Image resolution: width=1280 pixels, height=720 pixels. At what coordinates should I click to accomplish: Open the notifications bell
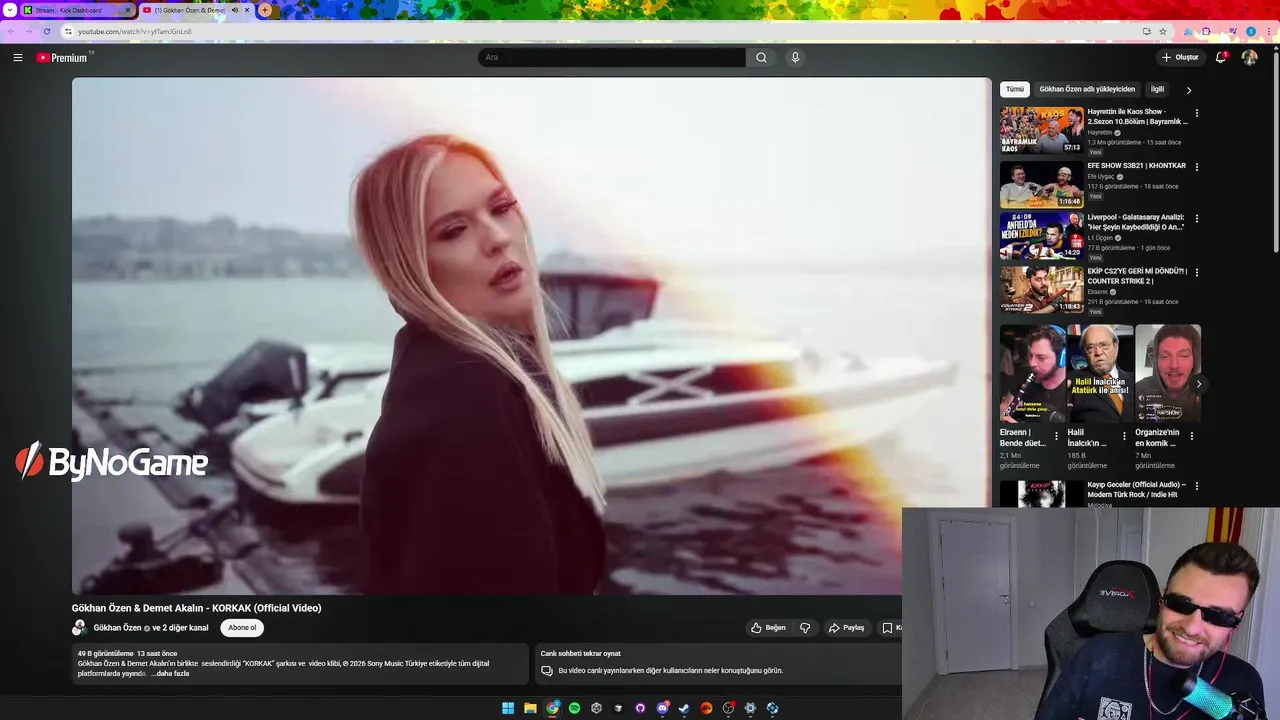1221,58
